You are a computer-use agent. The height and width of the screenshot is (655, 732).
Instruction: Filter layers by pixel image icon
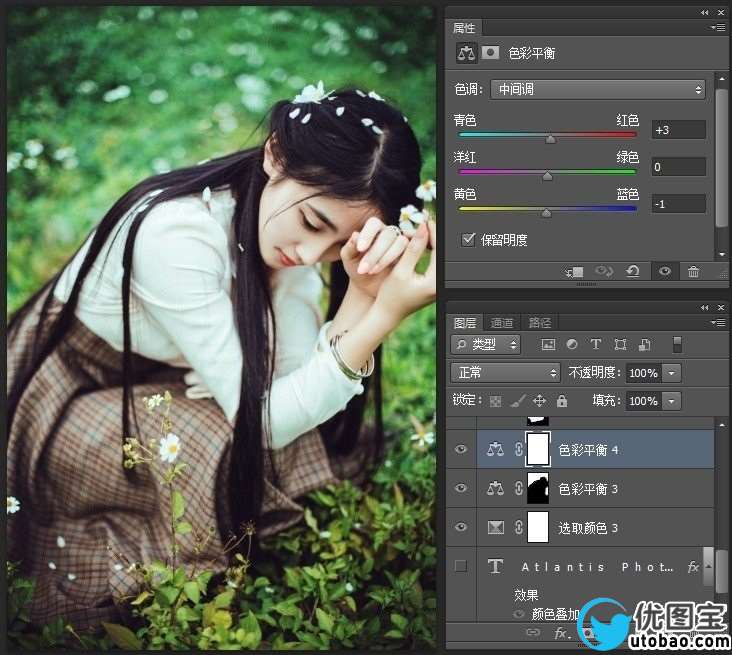pyautogui.click(x=548, y=345)
